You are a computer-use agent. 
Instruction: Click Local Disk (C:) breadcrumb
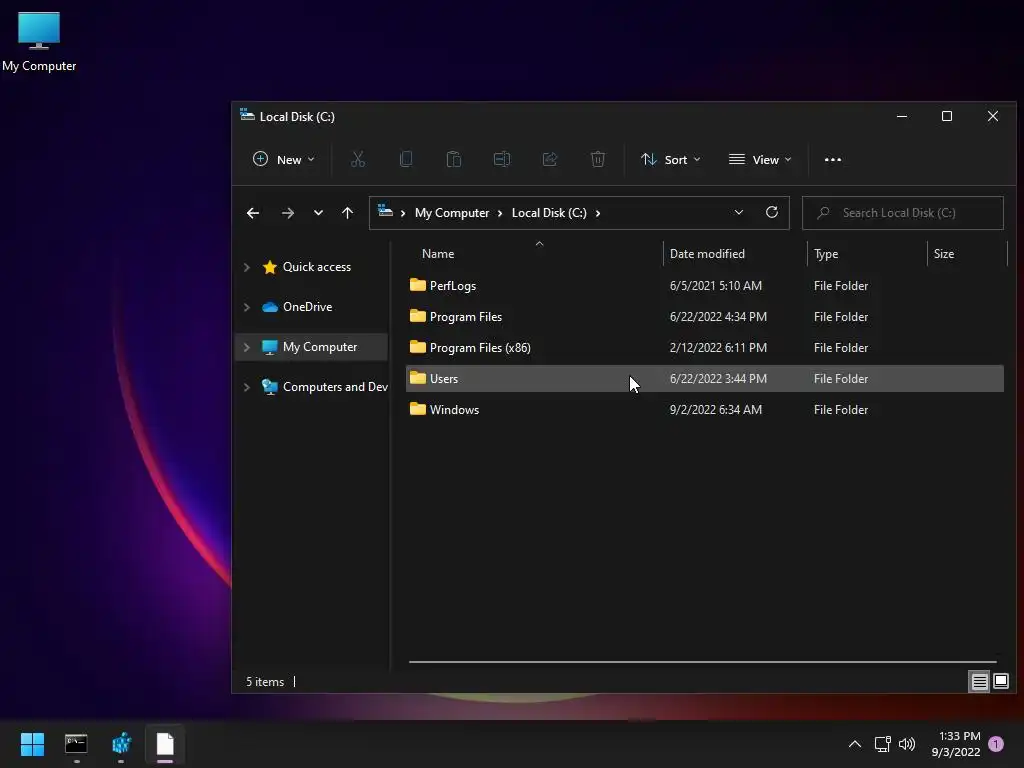[x=549, y=213]
